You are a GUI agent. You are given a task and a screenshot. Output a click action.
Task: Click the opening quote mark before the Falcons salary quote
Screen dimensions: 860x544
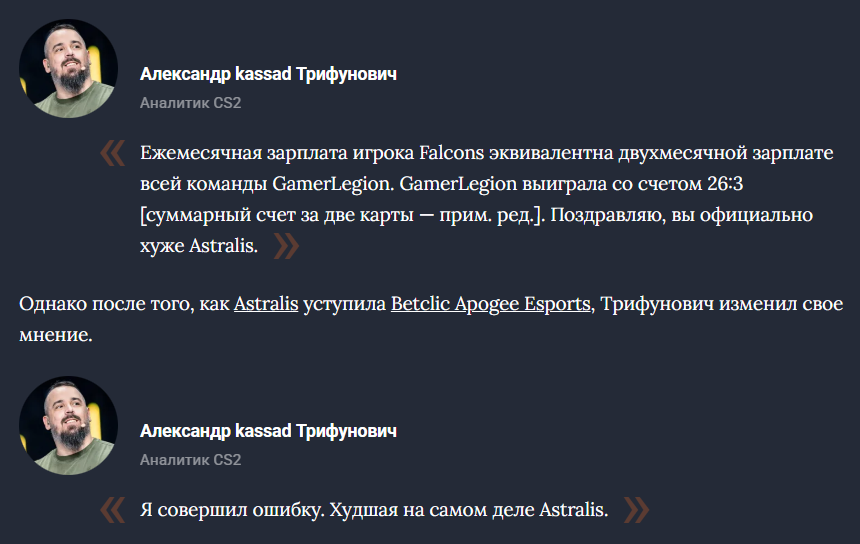pos(112,154)
